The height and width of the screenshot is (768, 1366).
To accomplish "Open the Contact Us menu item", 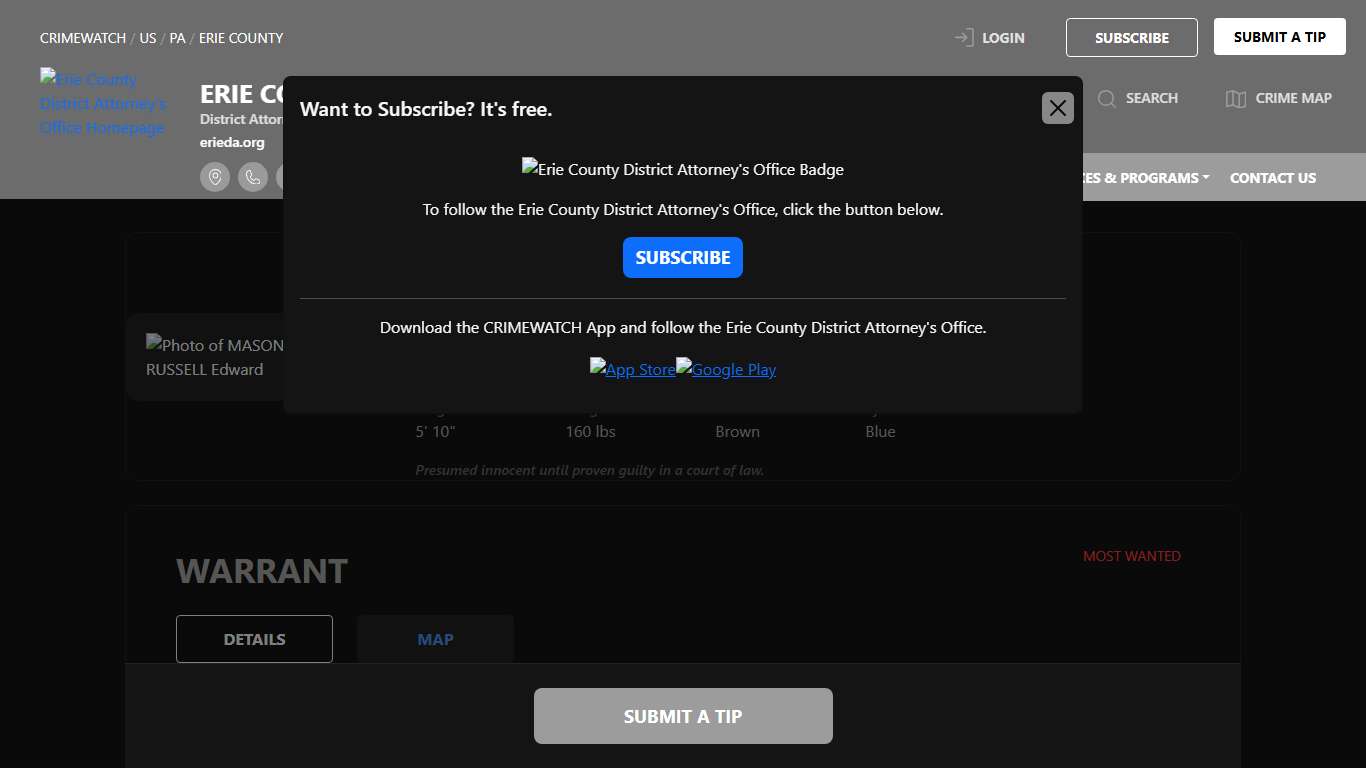I will pos(1272,178).
